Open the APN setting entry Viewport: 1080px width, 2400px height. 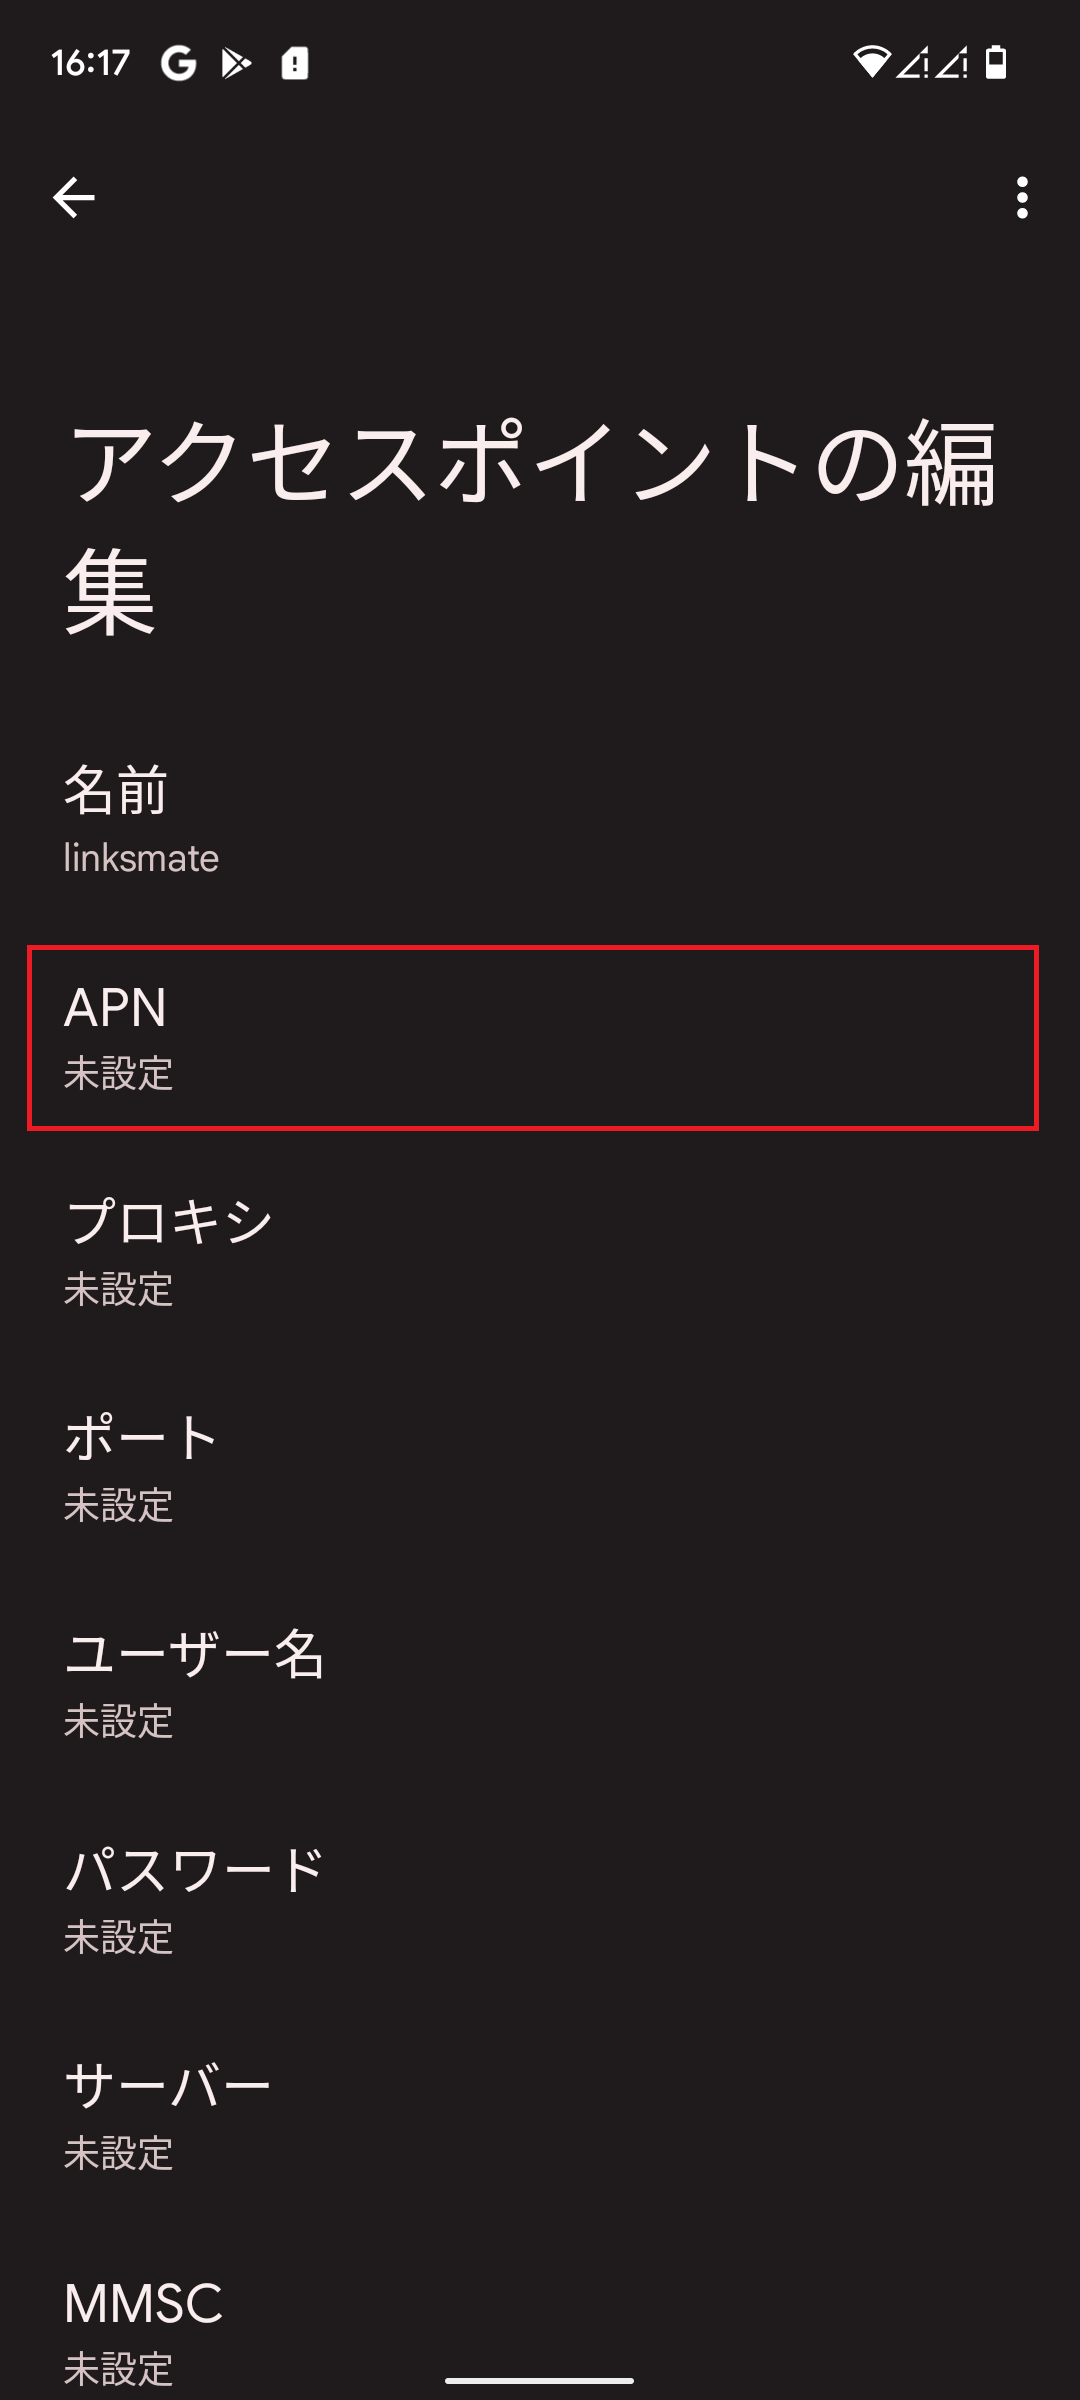click(x=533, y=1038)
